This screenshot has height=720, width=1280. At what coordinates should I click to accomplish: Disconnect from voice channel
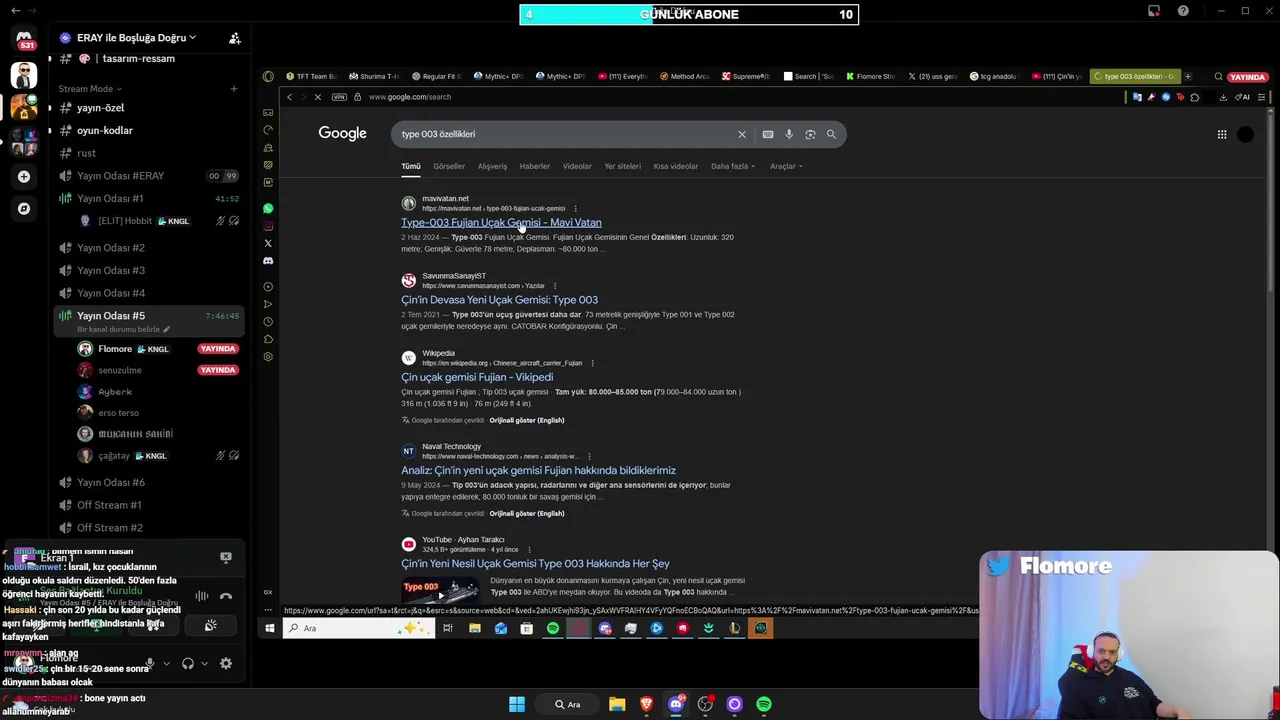coord(226,597)
